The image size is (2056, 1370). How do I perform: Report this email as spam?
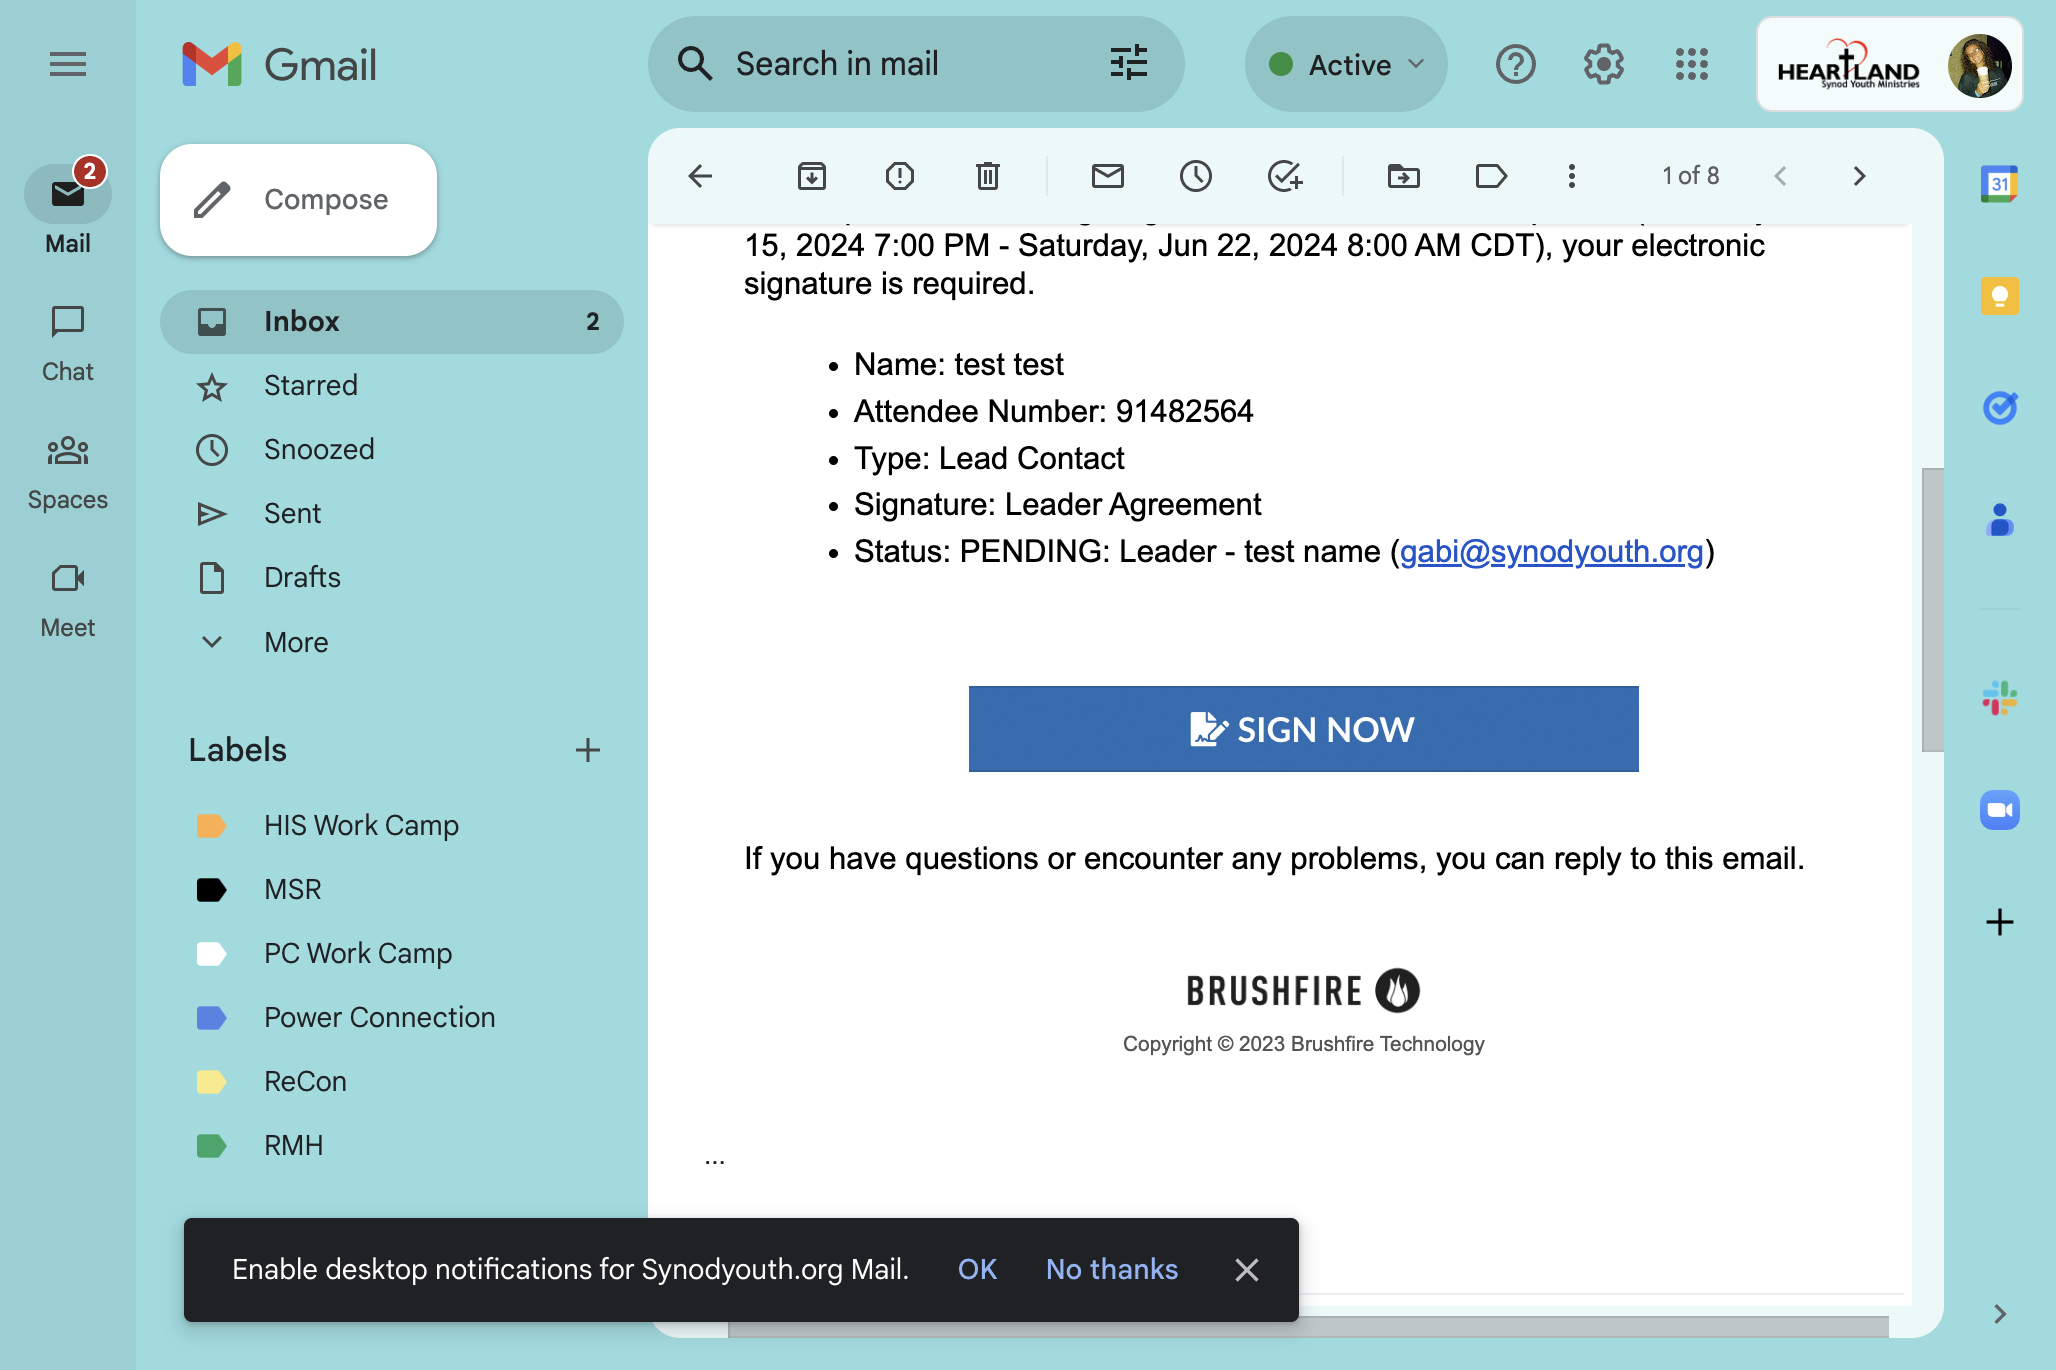[x=900, y=176]
